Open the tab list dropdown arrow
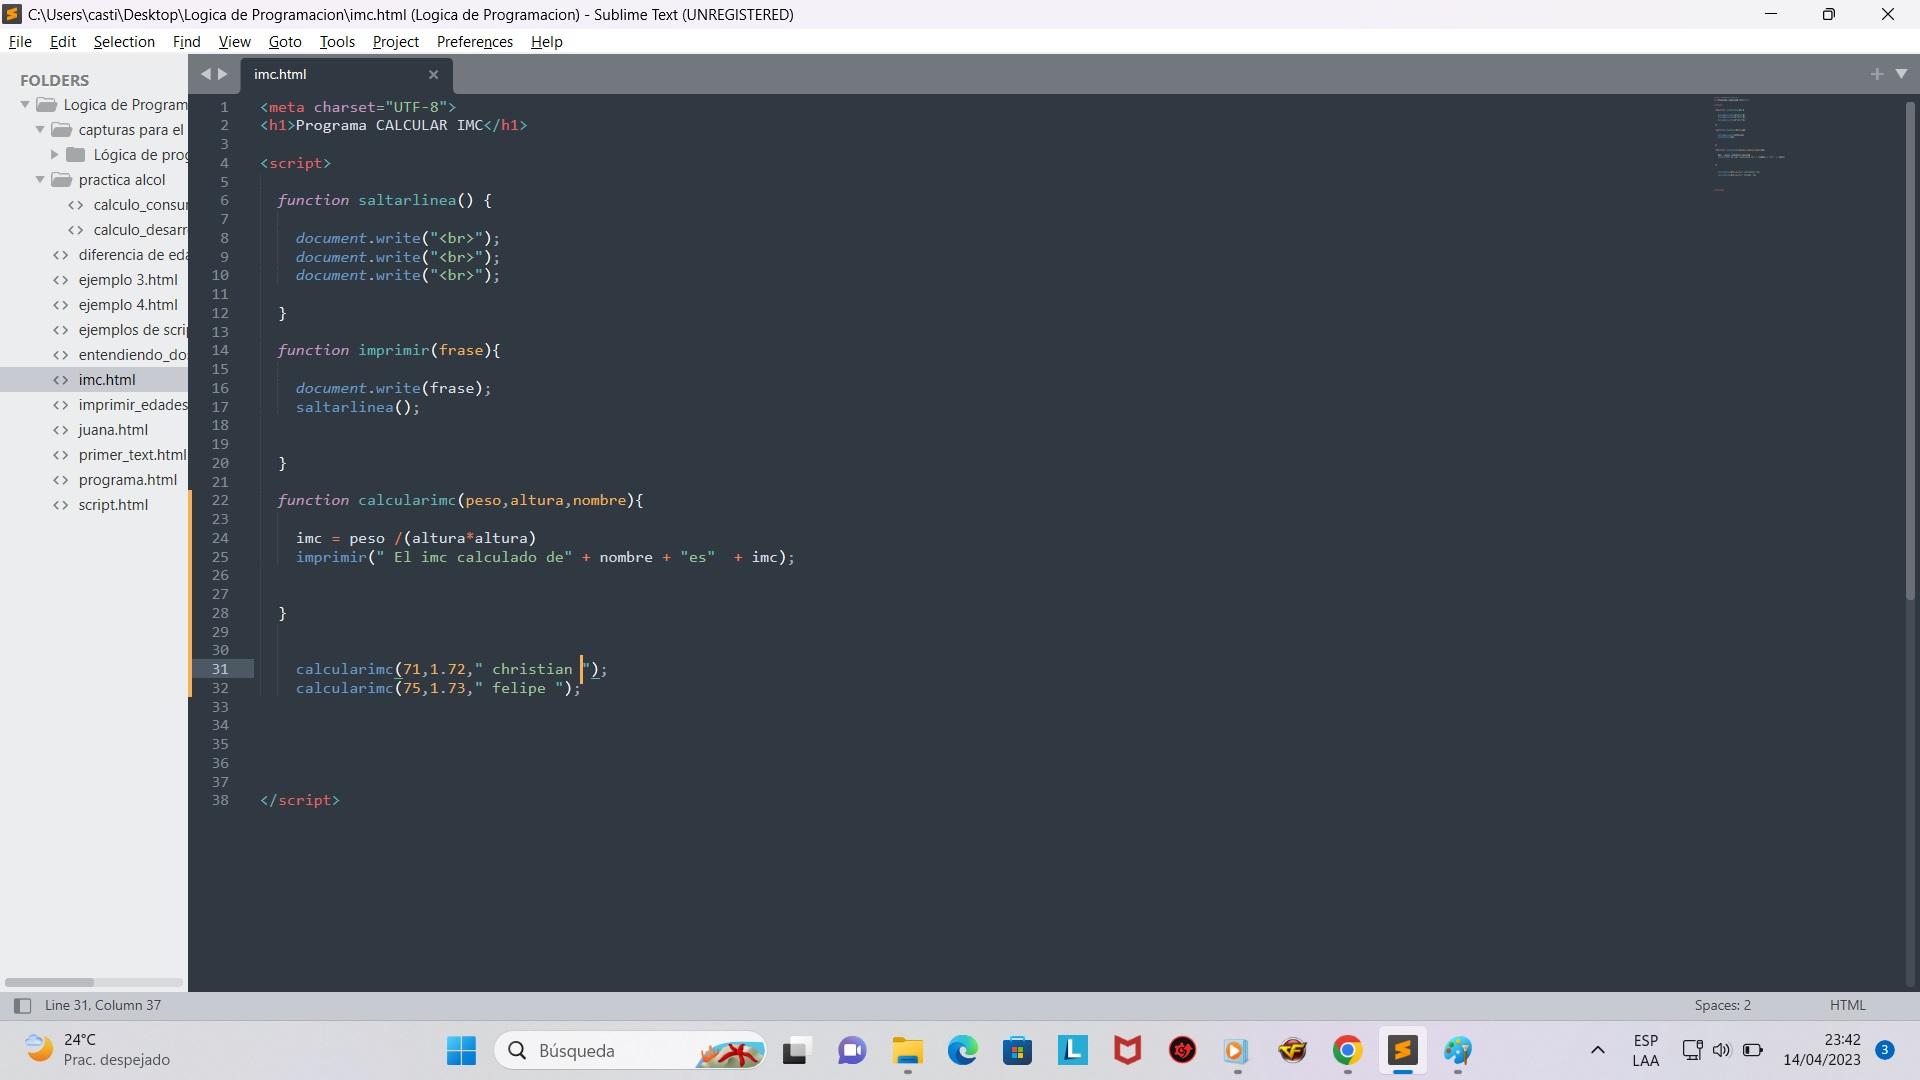1920x1080 pixels. pyautogui.click(x=1901, y=74)
